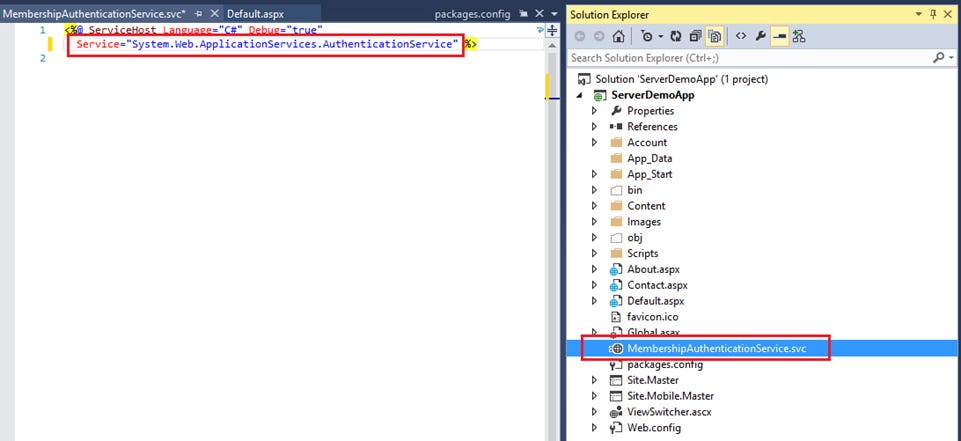This screenshot has width=961, height=441.
Task: Close the Solution Explorer panel
Action: pos(950,14)
